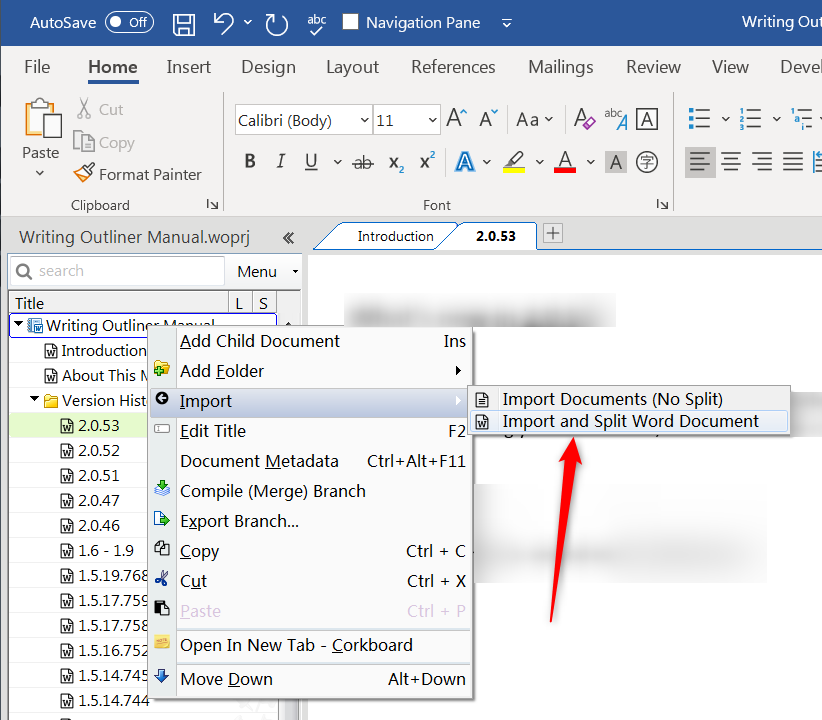Open font size dropdown
822x720 pixels.
pyautogui.click(x=432, y=120)
